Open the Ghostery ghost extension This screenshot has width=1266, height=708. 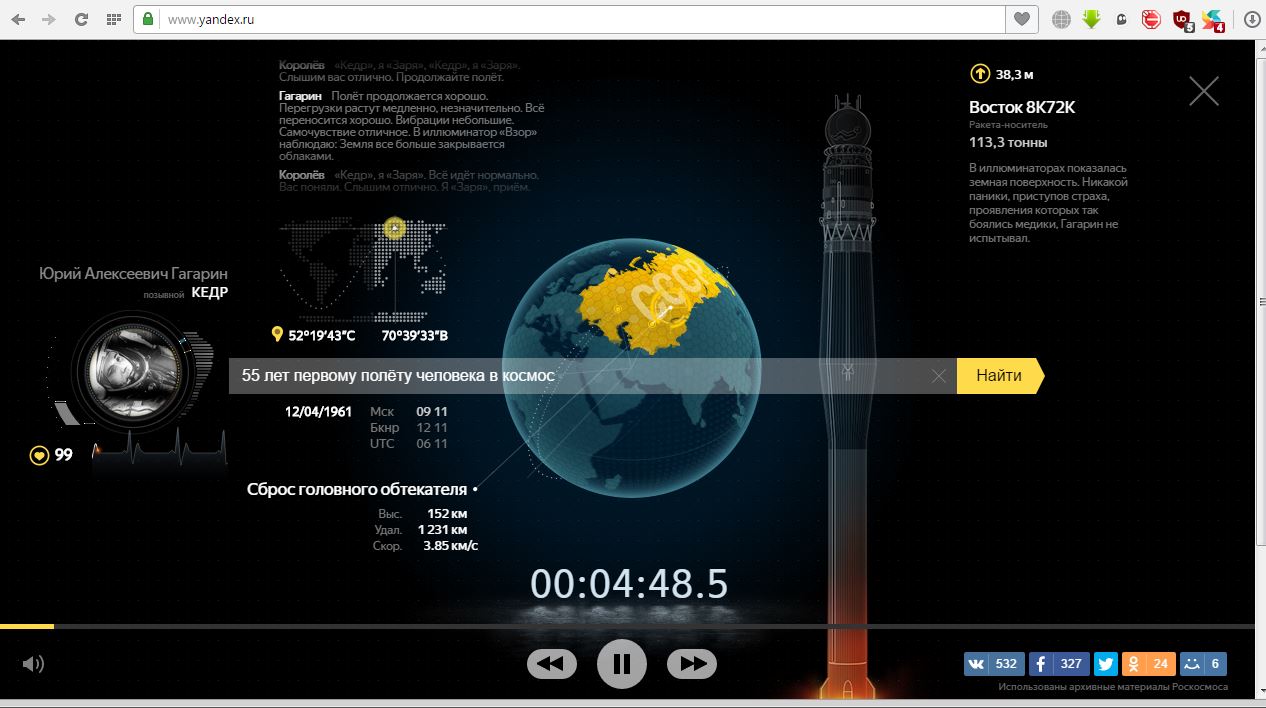[x=1122, y=19]
